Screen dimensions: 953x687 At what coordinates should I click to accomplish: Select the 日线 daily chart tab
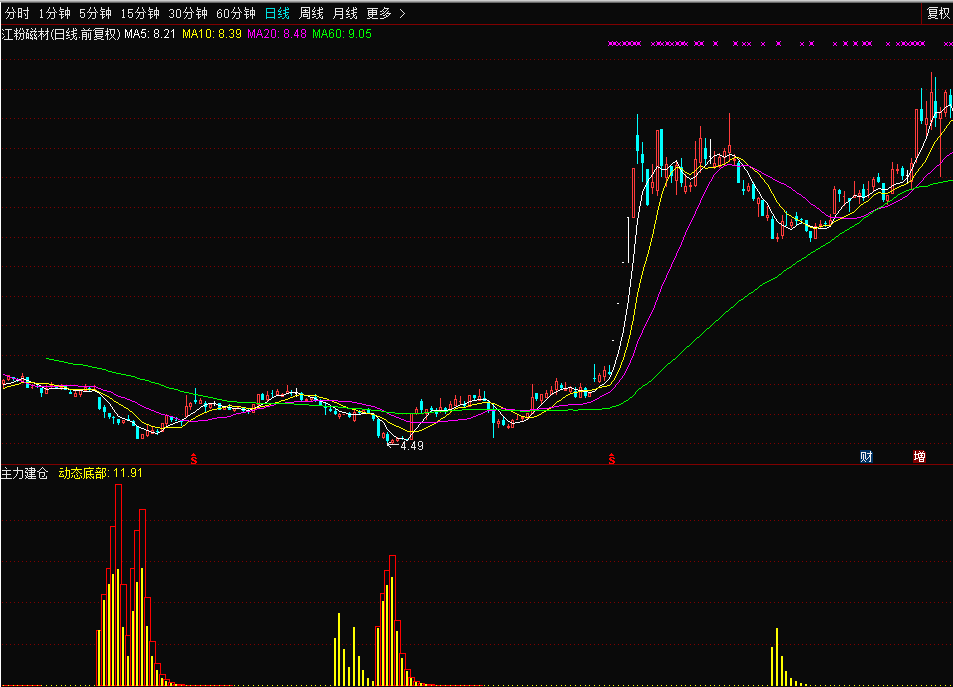click(x=277, y=13)
